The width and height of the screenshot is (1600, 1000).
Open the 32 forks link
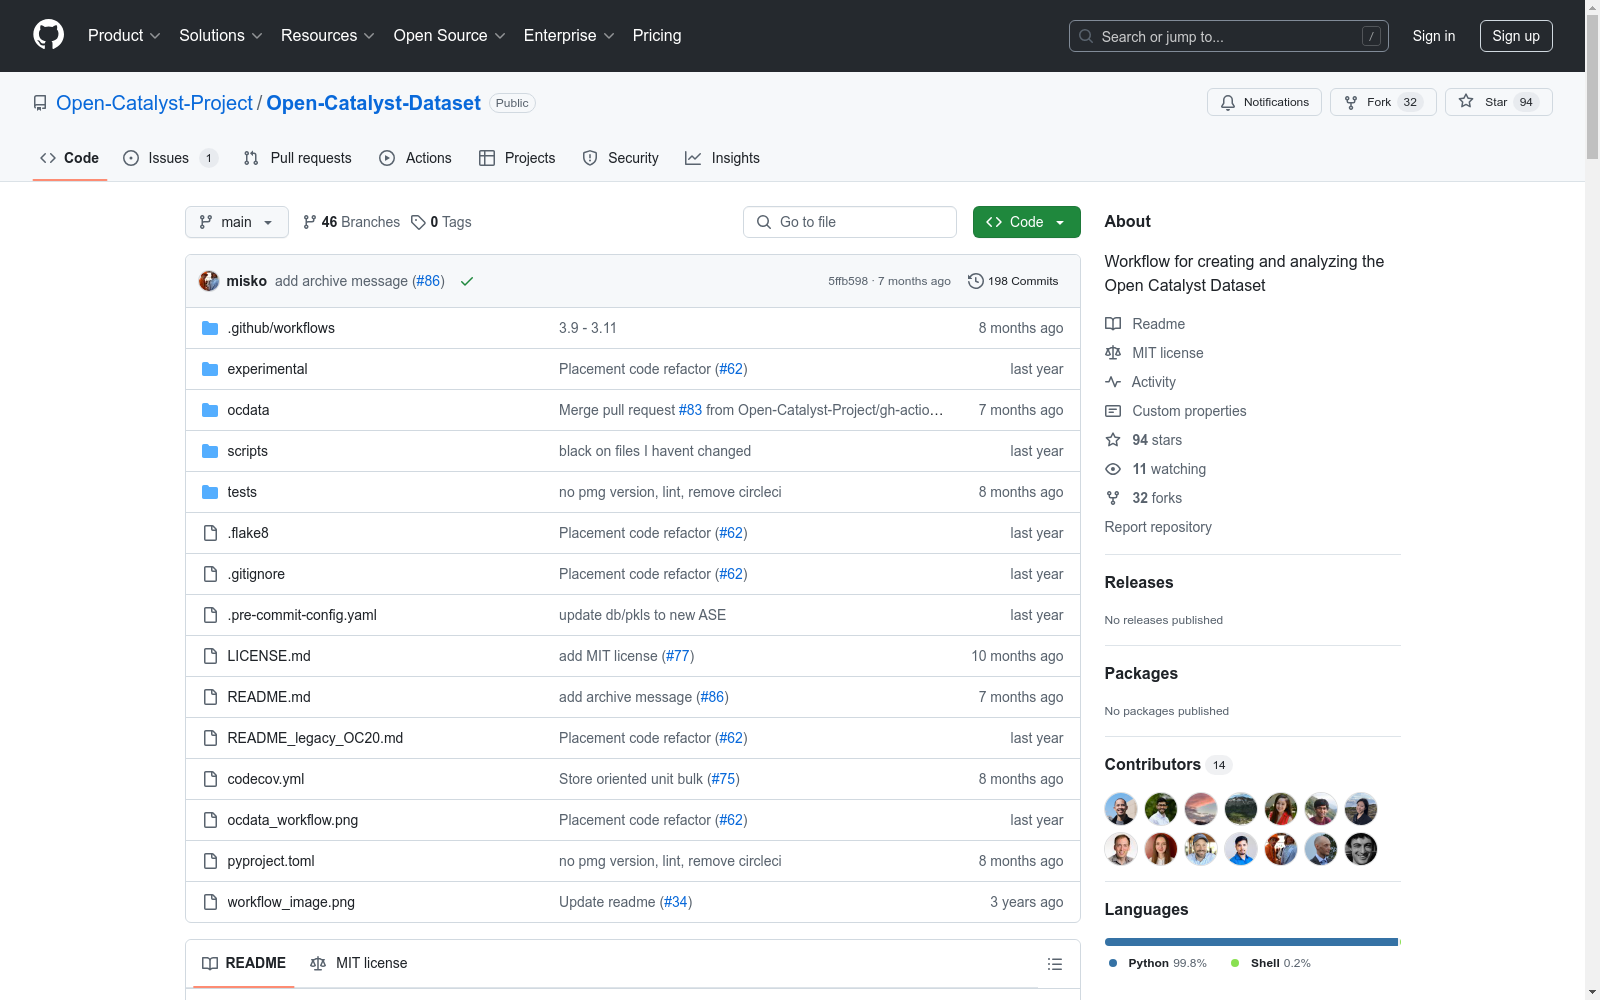pyautogui.click(x=1157, y=498)
